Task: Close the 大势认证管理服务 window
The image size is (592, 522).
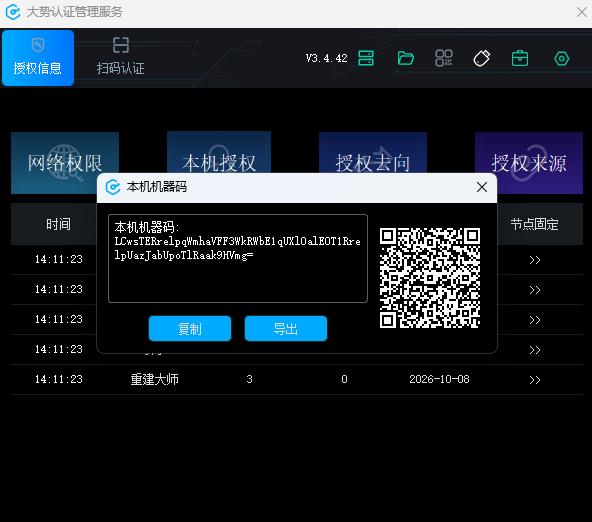Action: click(583, 12)
